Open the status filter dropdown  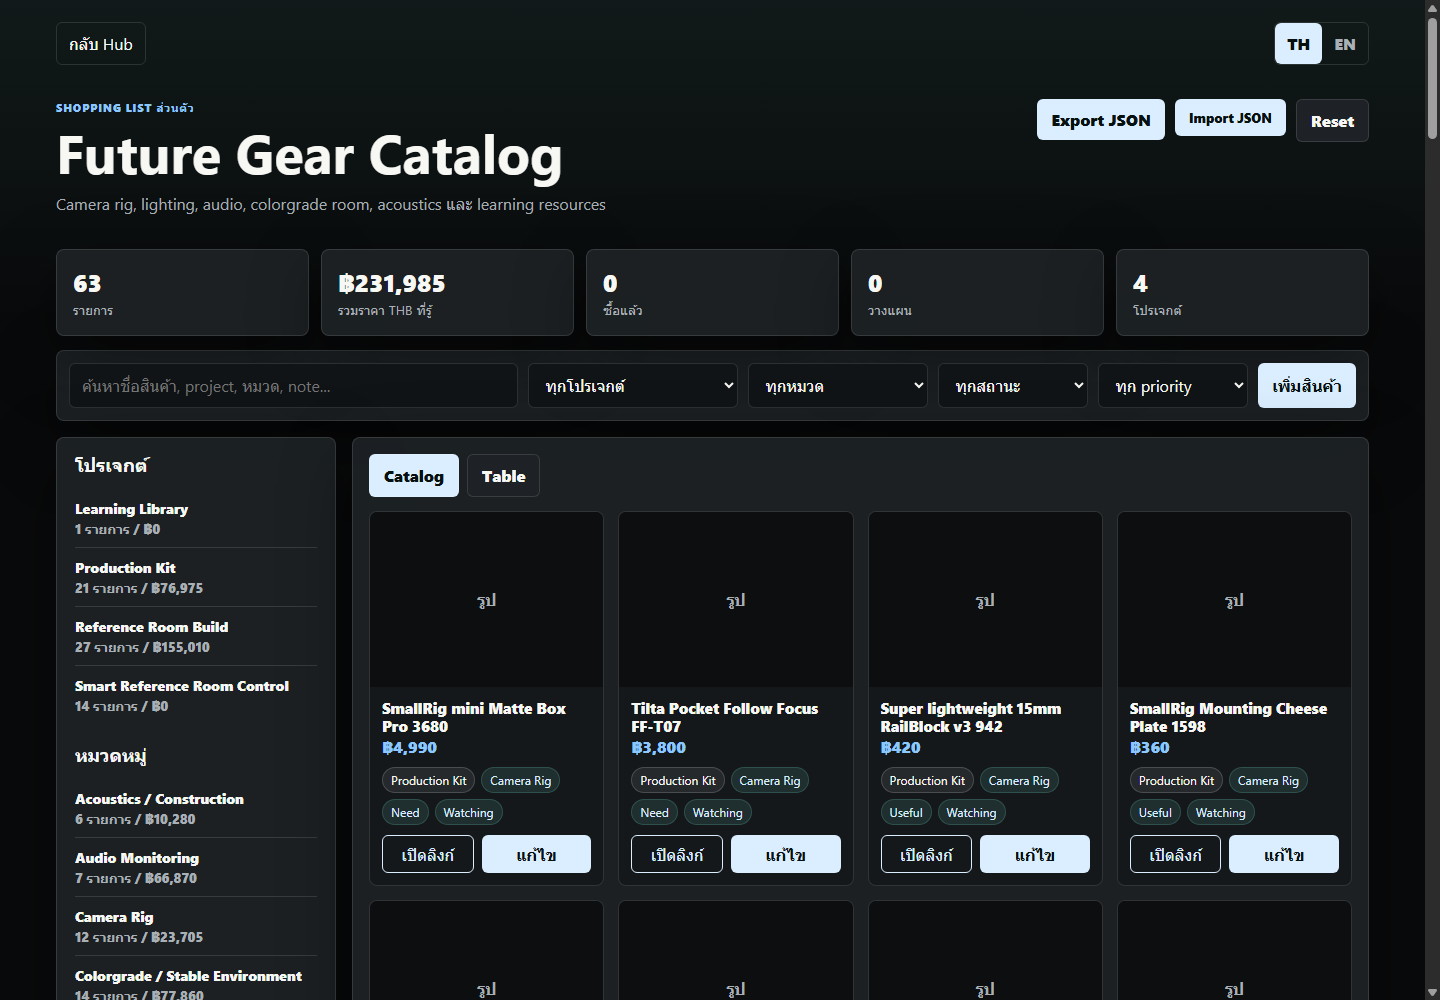pyautogui.click(x=1013, y=386)
